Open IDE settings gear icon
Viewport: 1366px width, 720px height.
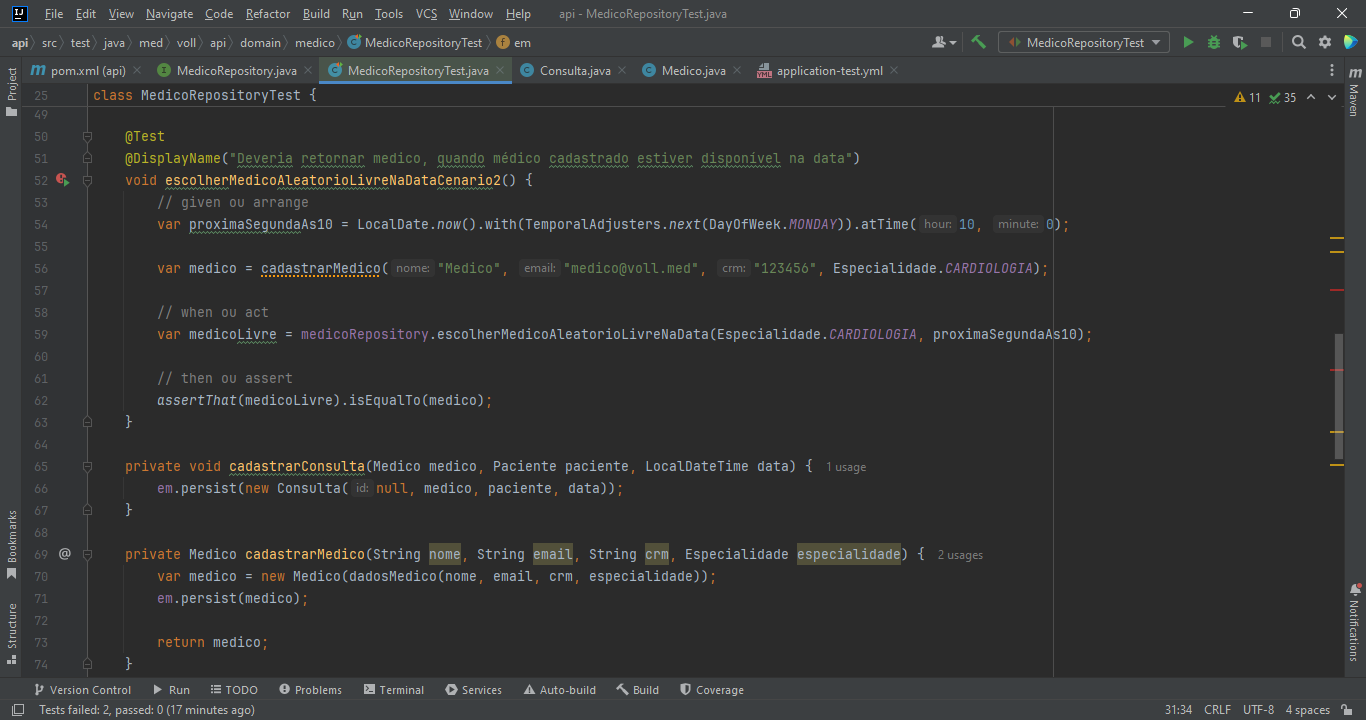[1325, 43]
